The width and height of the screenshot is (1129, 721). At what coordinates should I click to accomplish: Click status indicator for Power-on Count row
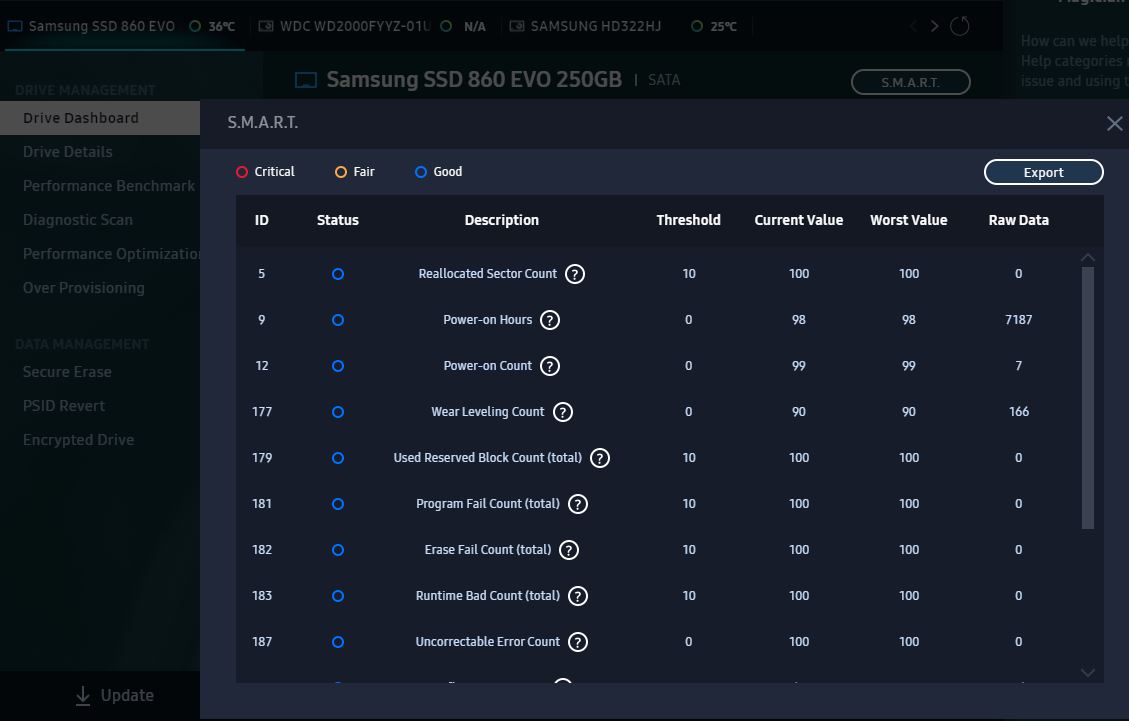tap(338, 366)
